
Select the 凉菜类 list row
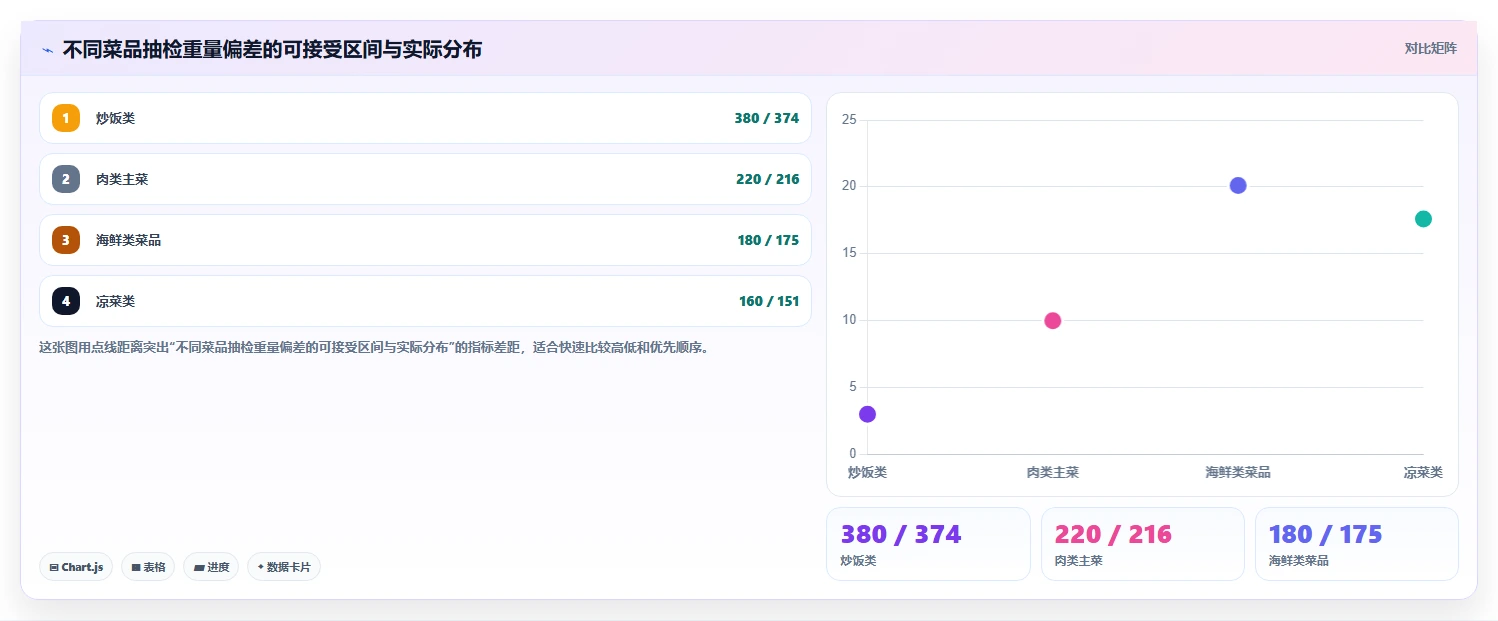(x=425, y=301)
